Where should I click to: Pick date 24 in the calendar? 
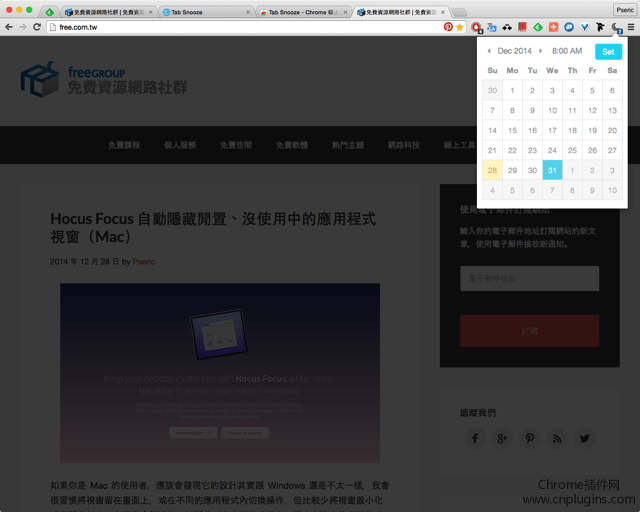pyautogui.click(x=552, y=150)
